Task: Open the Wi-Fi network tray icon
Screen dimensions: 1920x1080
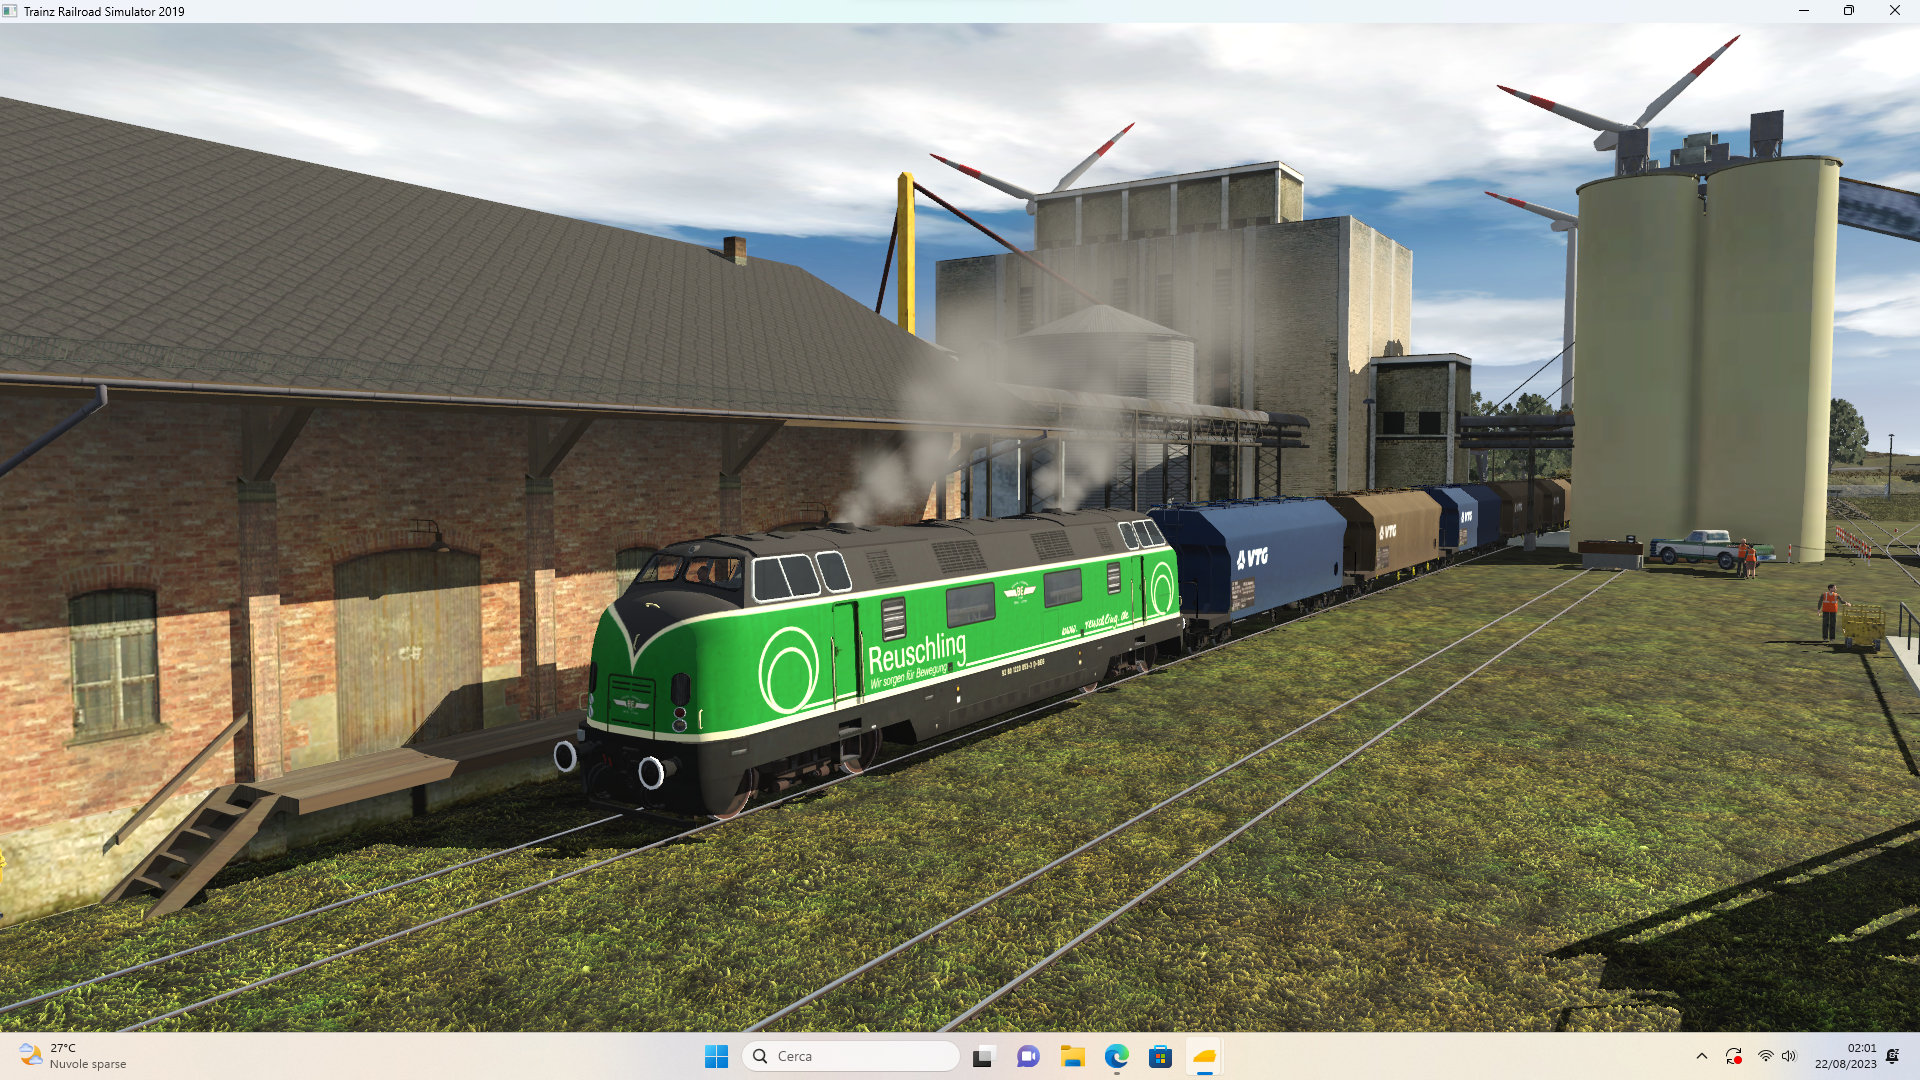Action: (1766, 1056)
